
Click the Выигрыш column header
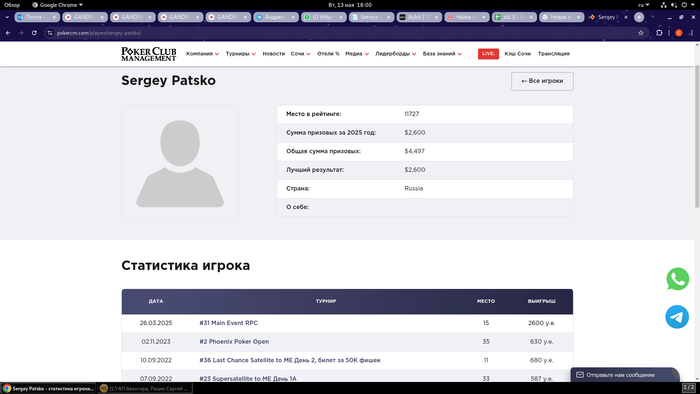[x=542, y=301]
